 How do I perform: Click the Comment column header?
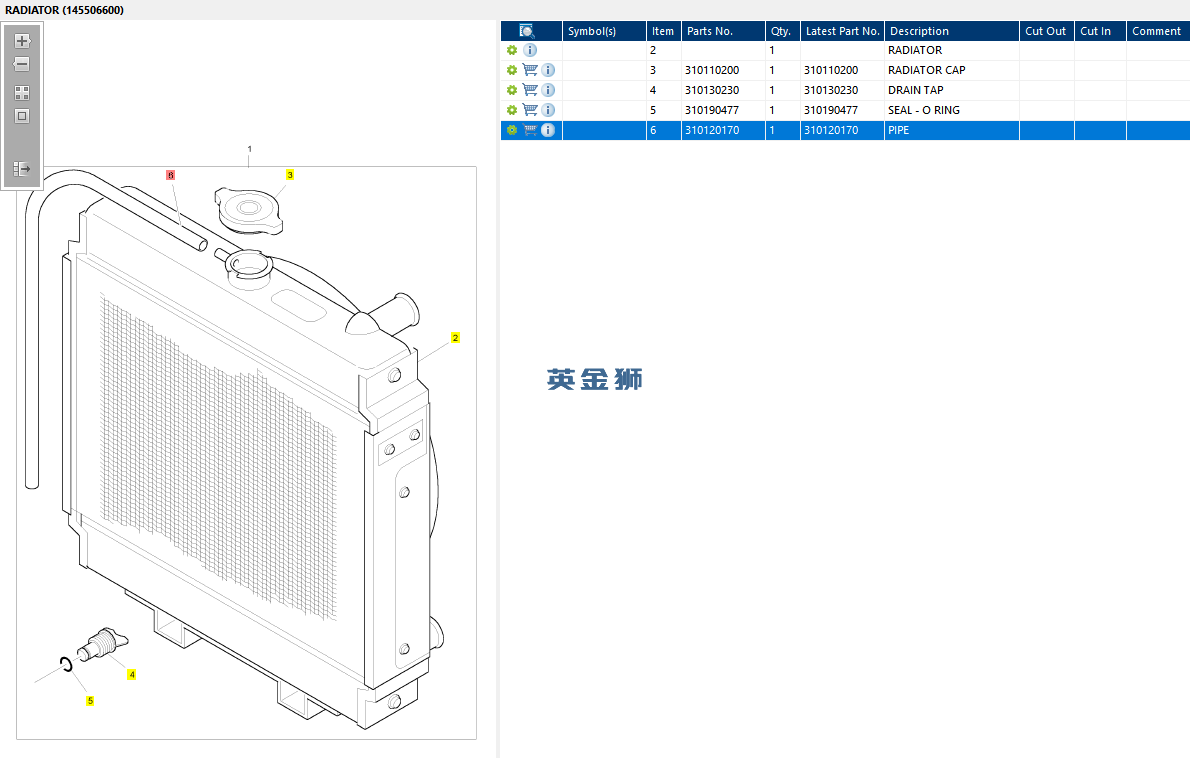click(1158, 31)
